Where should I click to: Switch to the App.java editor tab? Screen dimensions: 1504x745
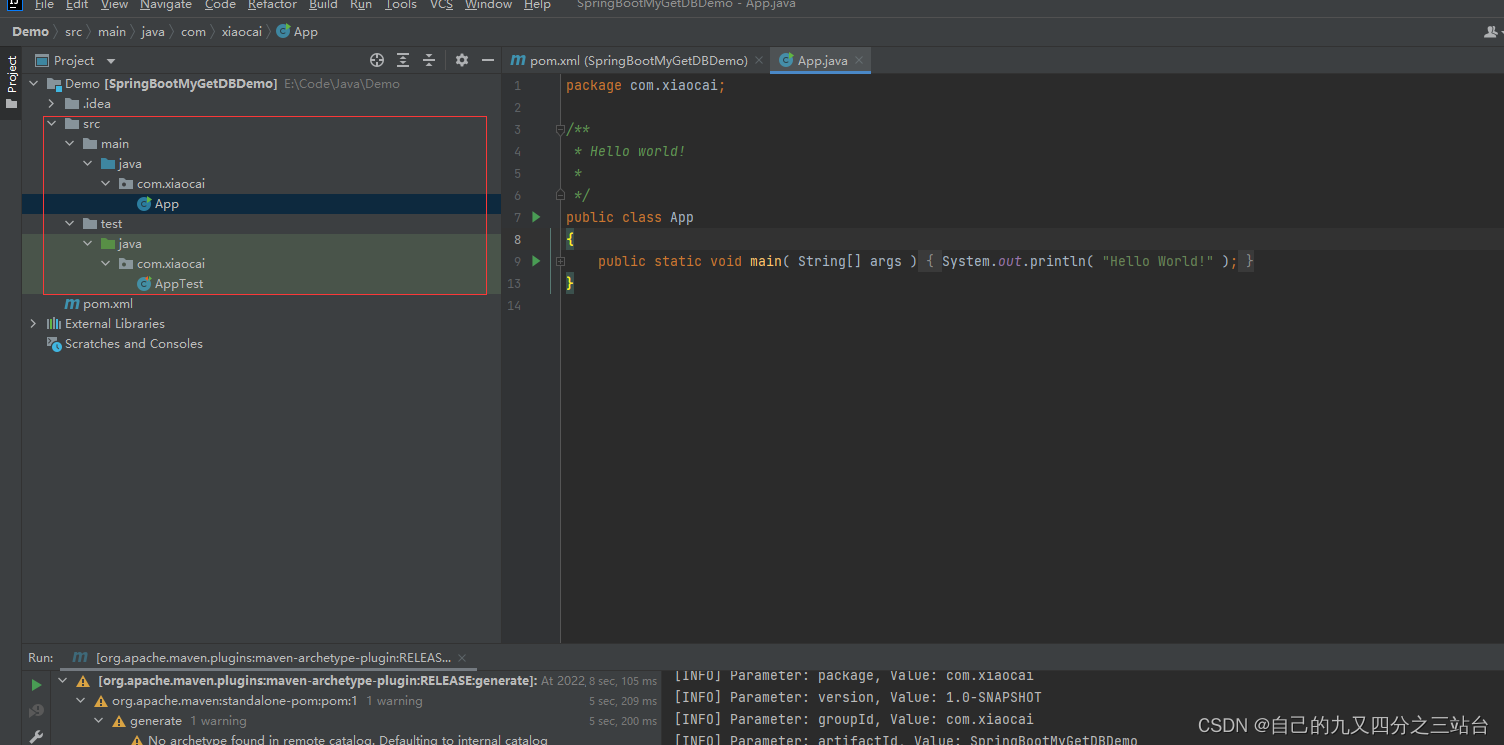pyautogui.click(x=821, y=60)
